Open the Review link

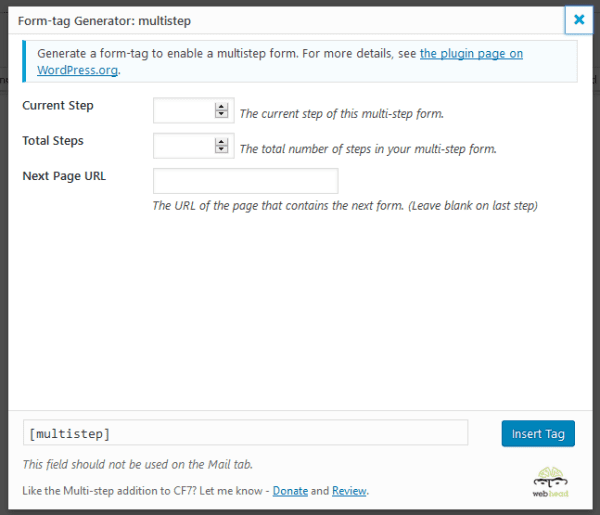tap(349, 491)
